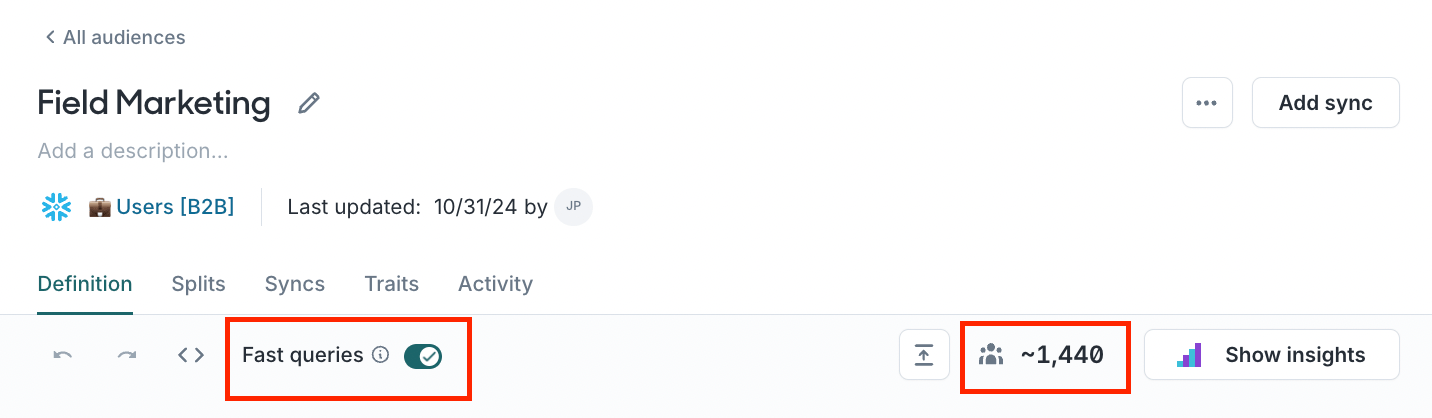Image resolution: width=1432 pixels, height=418 pixels.
Task: Open the code view brackets icon
Action: (x=191, y=355)
